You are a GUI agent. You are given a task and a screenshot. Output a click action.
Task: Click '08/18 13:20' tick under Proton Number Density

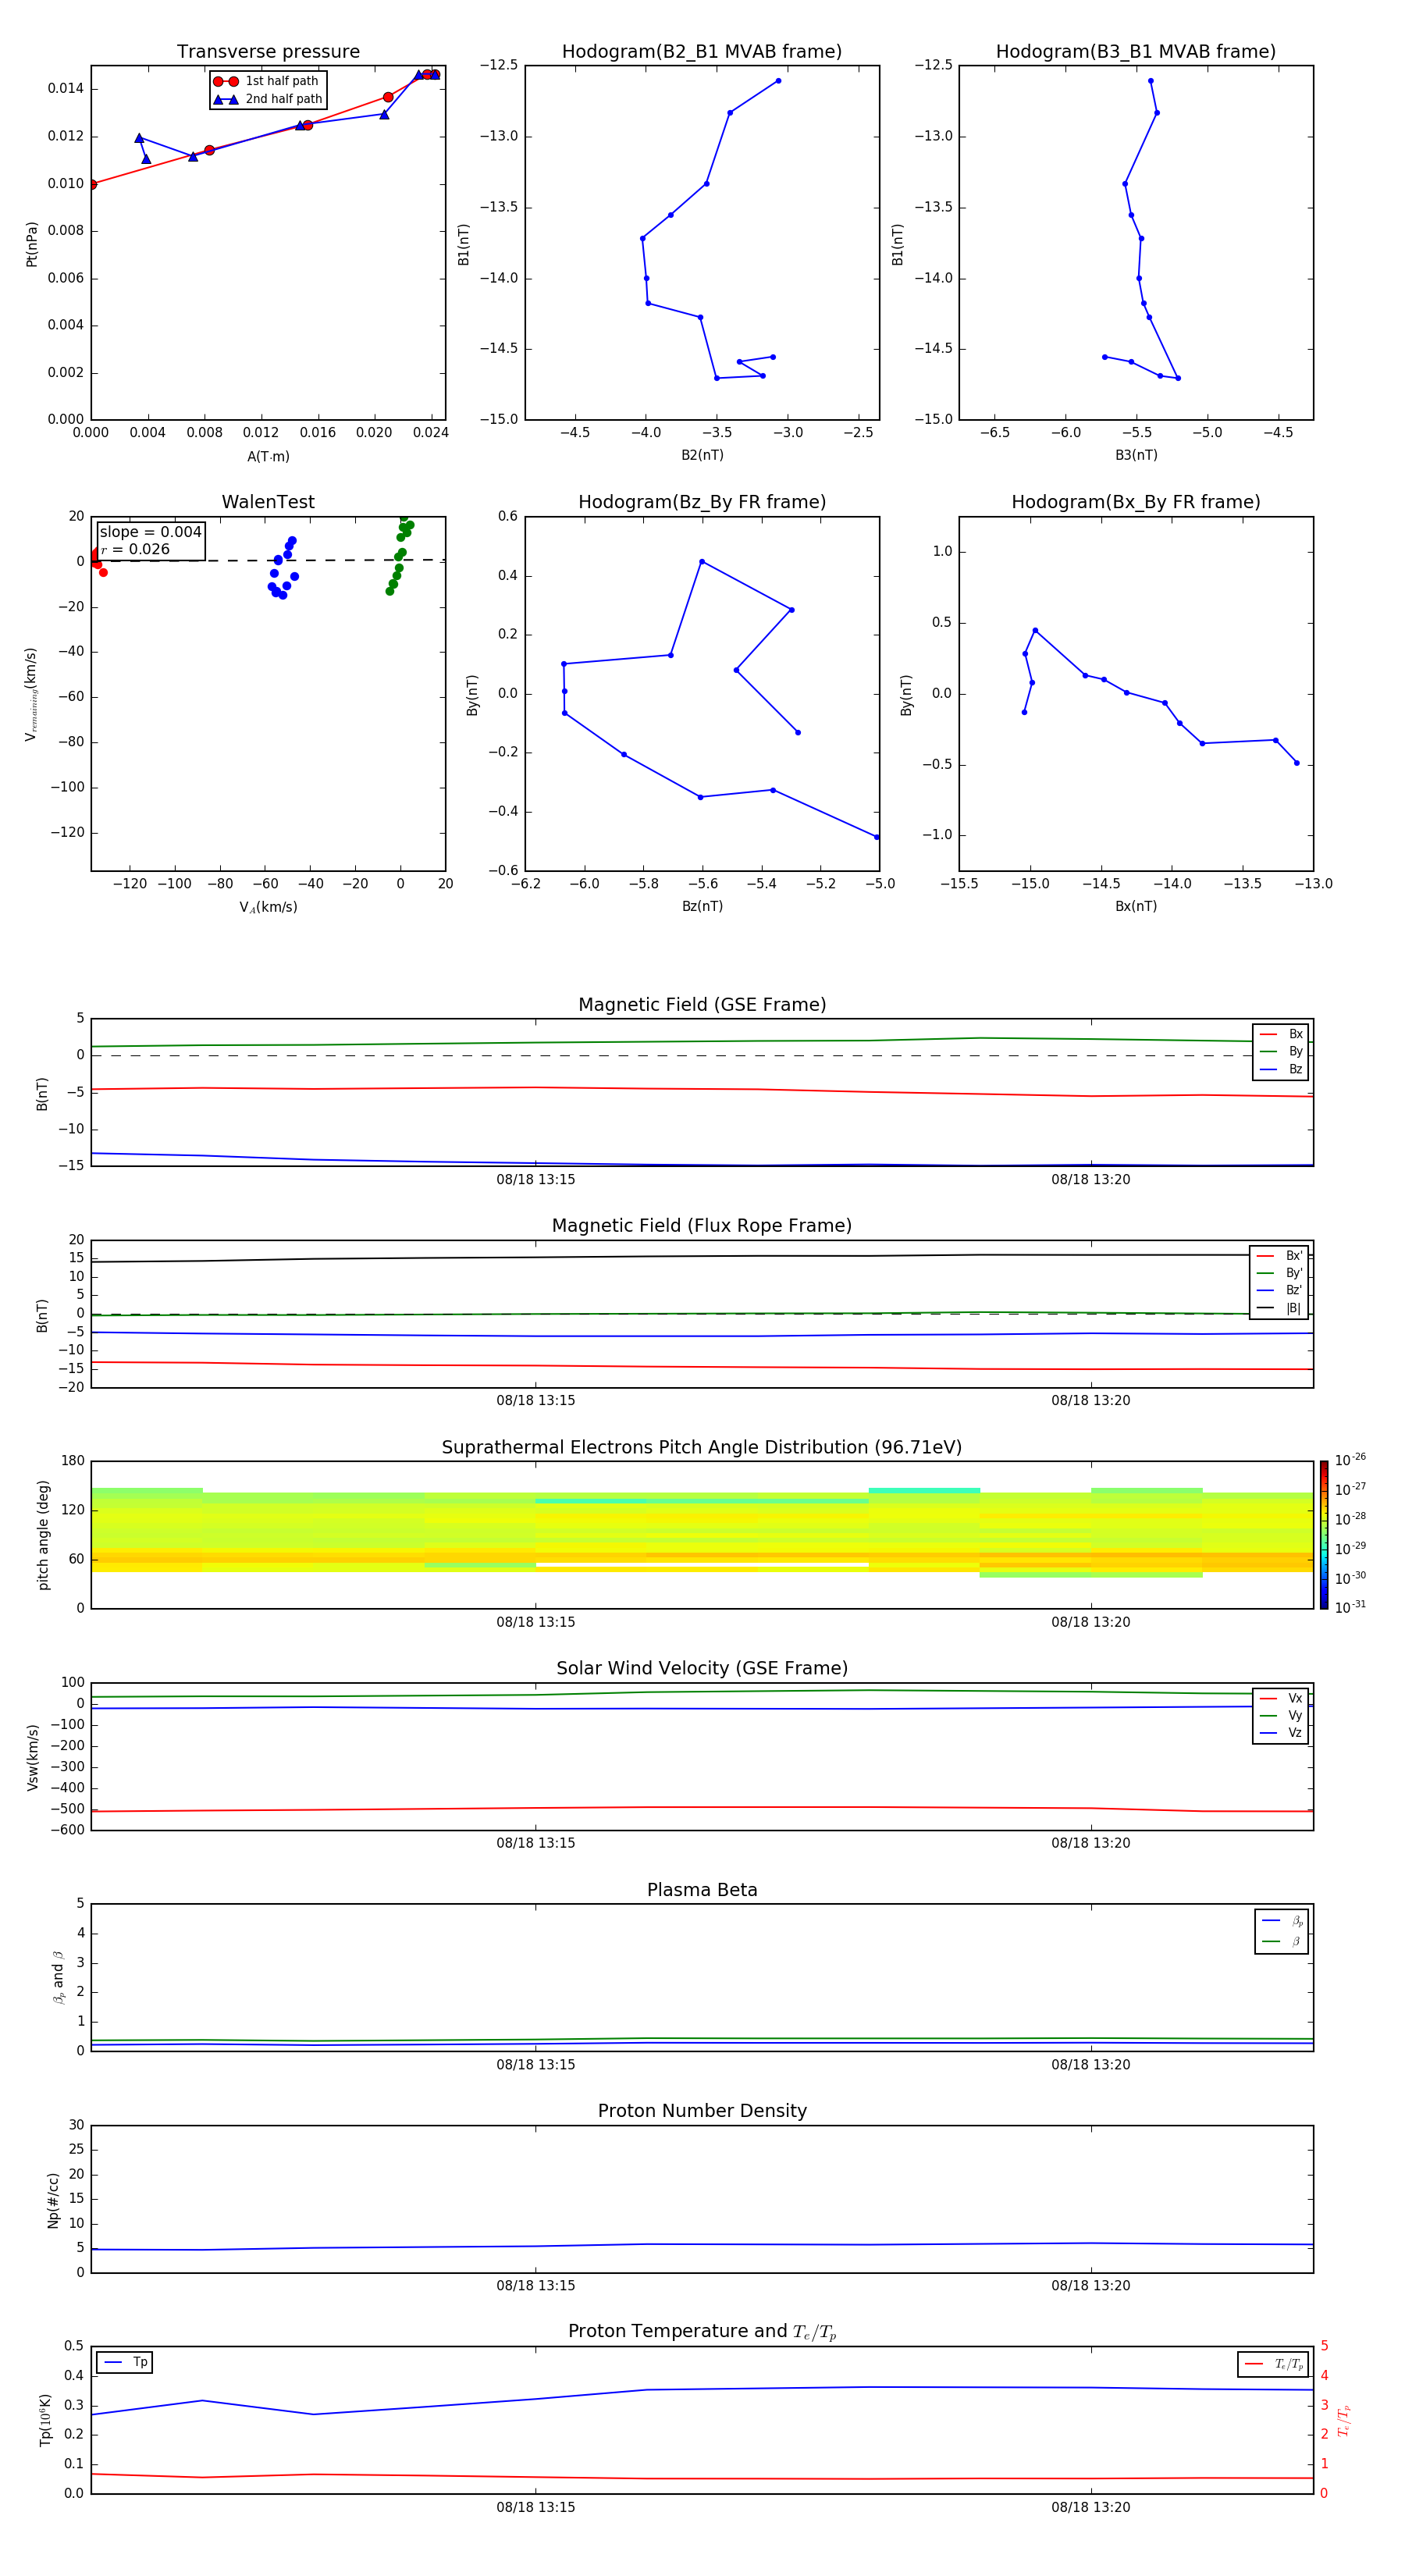(1091, 2286)
